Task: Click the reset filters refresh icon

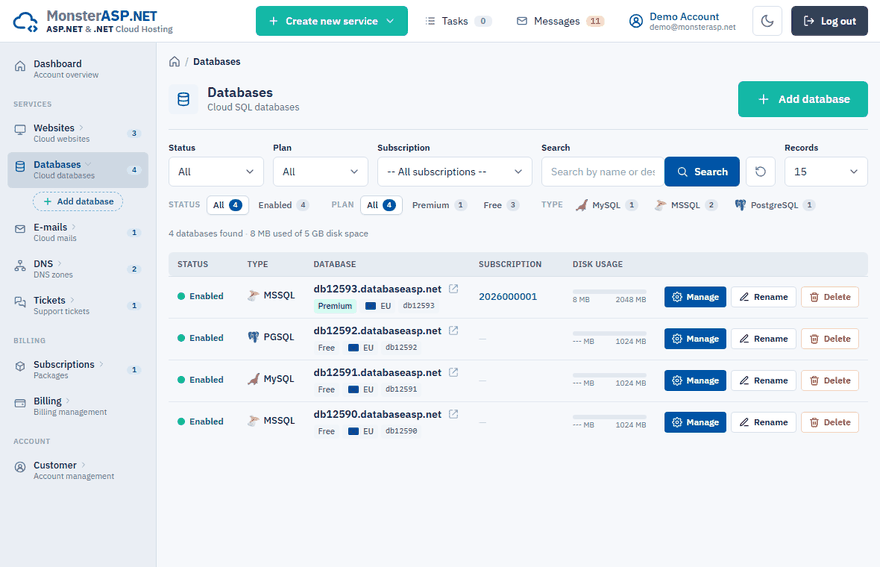Action: [760, 172]
